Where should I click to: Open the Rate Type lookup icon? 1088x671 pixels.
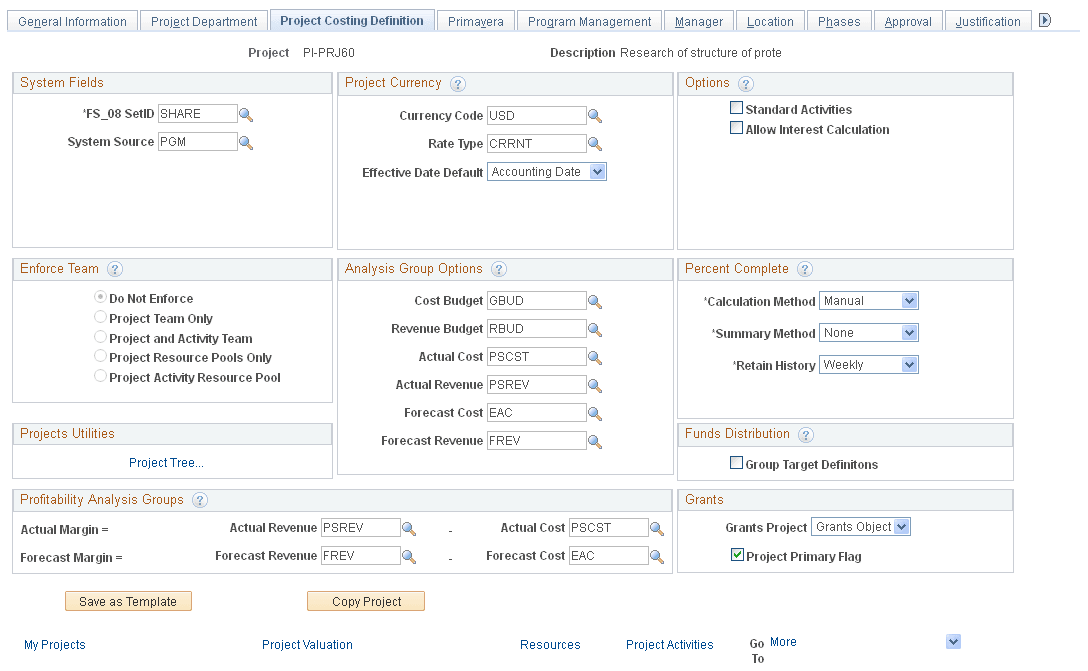click(x=595, y=143)
